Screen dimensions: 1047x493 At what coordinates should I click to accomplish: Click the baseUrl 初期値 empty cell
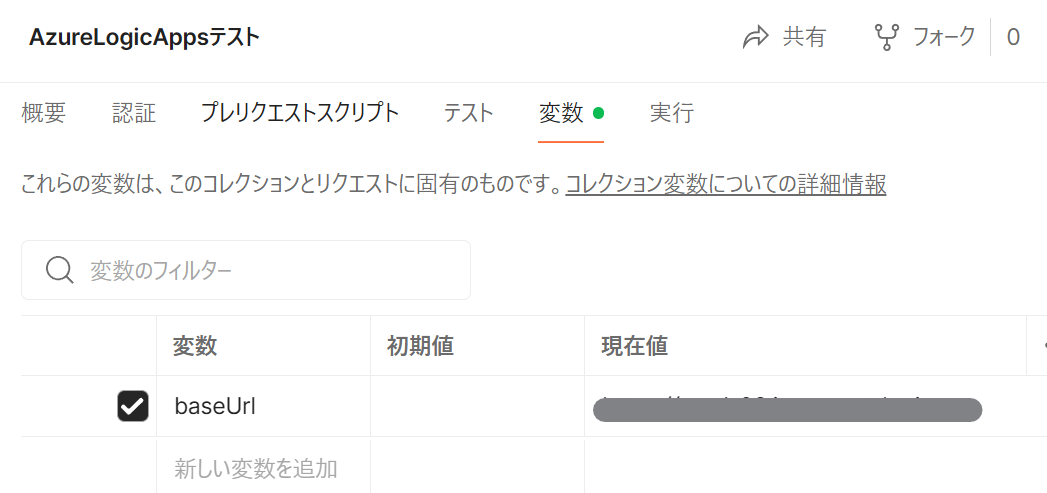point(477,406)
